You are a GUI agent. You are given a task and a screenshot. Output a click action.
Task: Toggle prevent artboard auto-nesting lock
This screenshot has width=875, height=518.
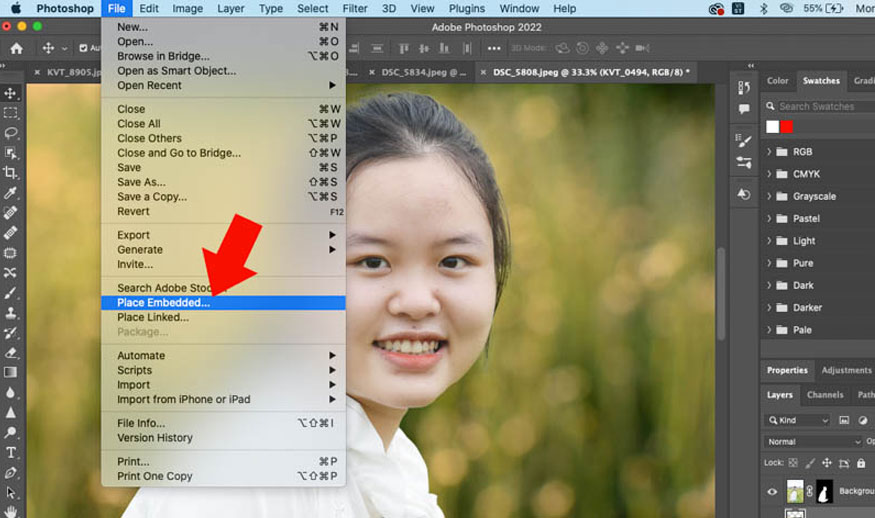pyautogui.click(x=844, y=463)
